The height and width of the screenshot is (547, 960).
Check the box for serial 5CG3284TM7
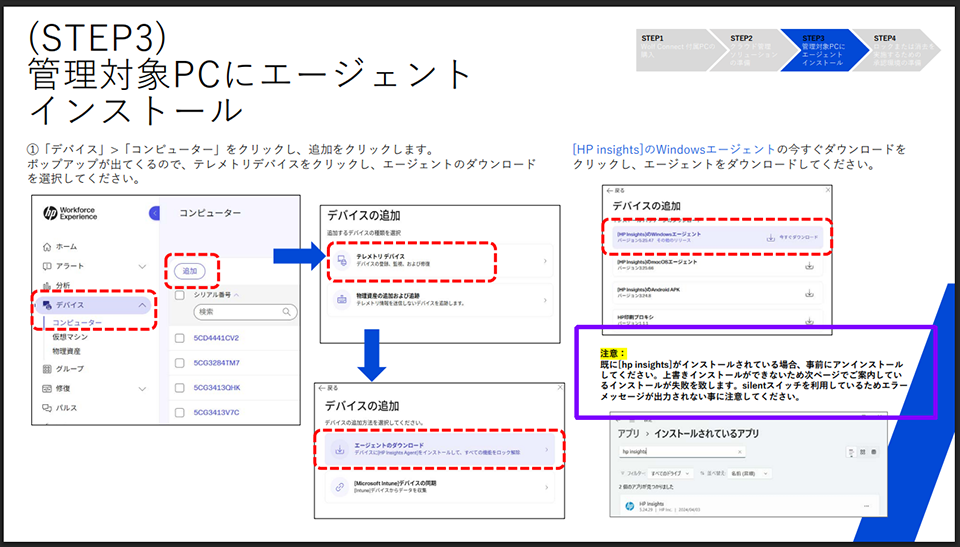click(x=180, y=363)
